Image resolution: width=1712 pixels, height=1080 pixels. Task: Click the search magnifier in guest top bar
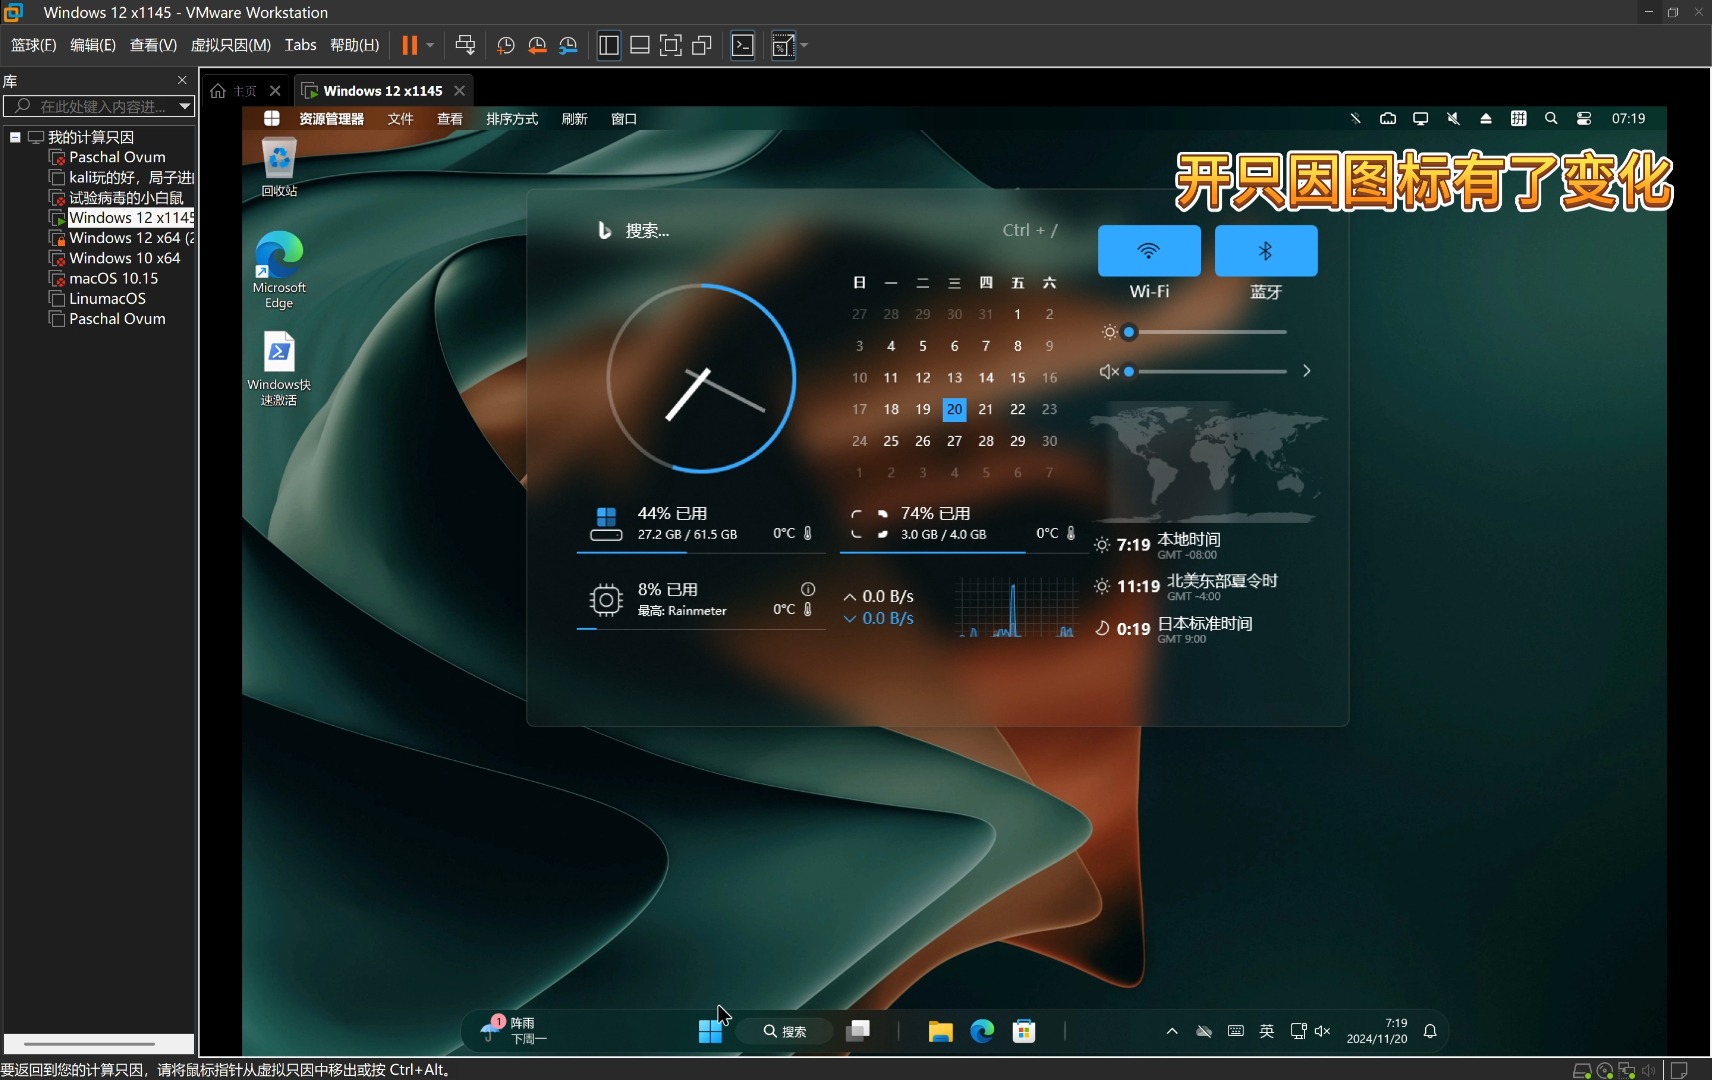1551,118
